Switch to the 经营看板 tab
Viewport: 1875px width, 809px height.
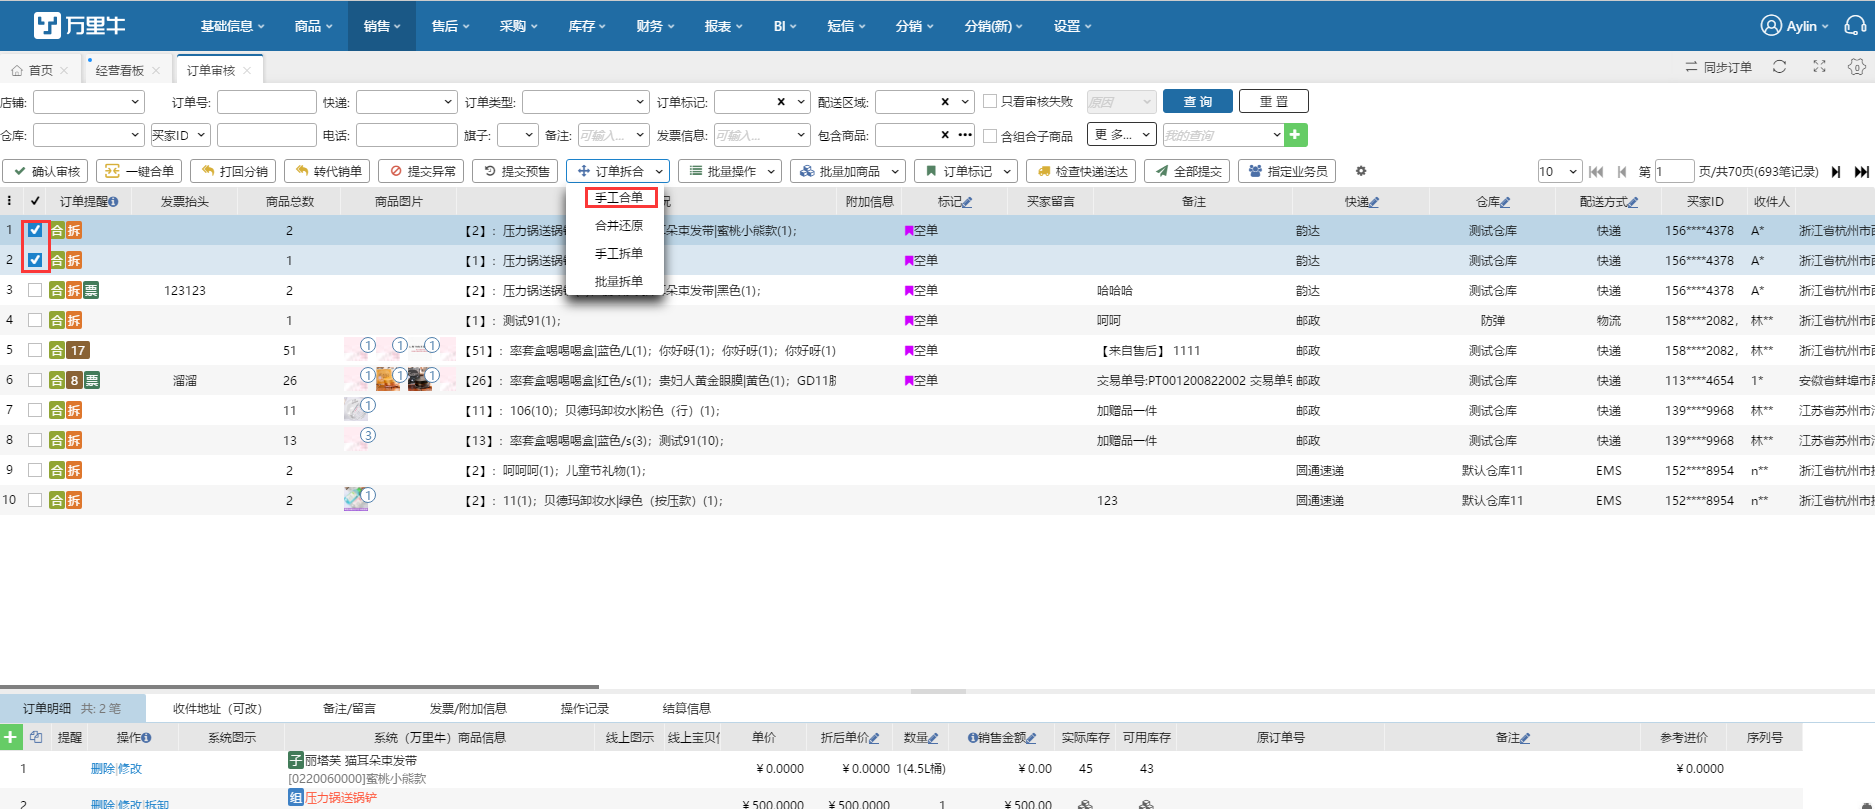[120, 70]
